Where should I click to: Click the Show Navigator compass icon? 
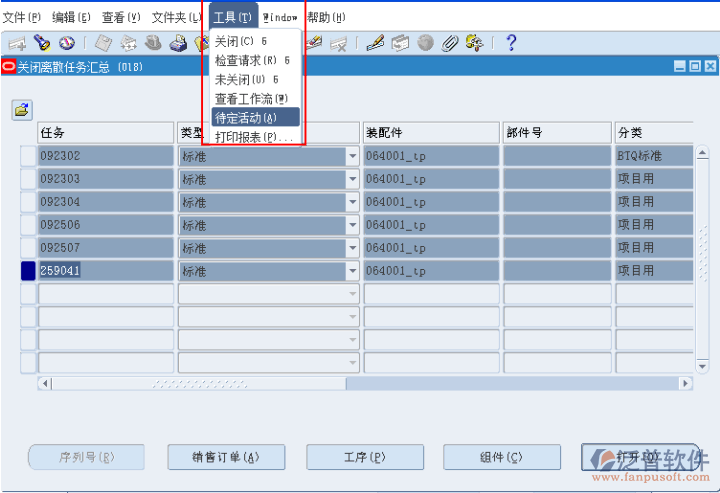67,43
